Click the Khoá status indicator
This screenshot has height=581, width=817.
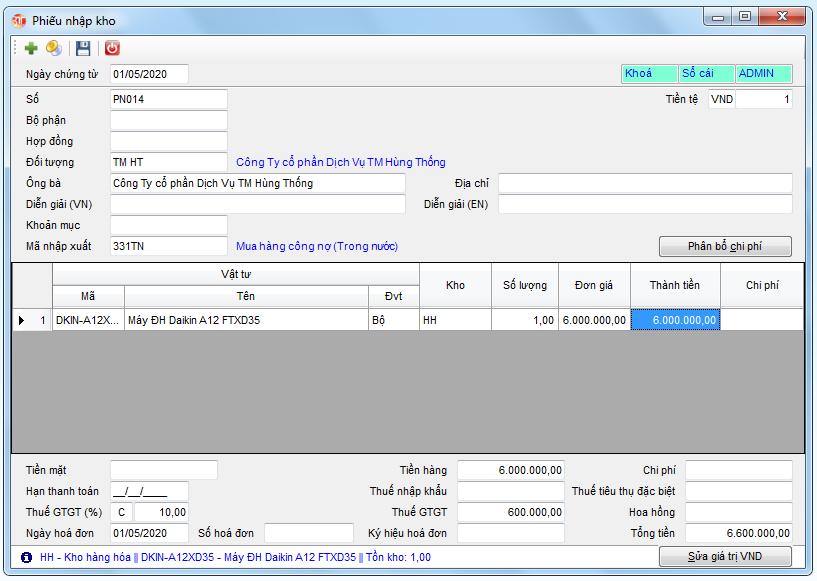point(648,74)
